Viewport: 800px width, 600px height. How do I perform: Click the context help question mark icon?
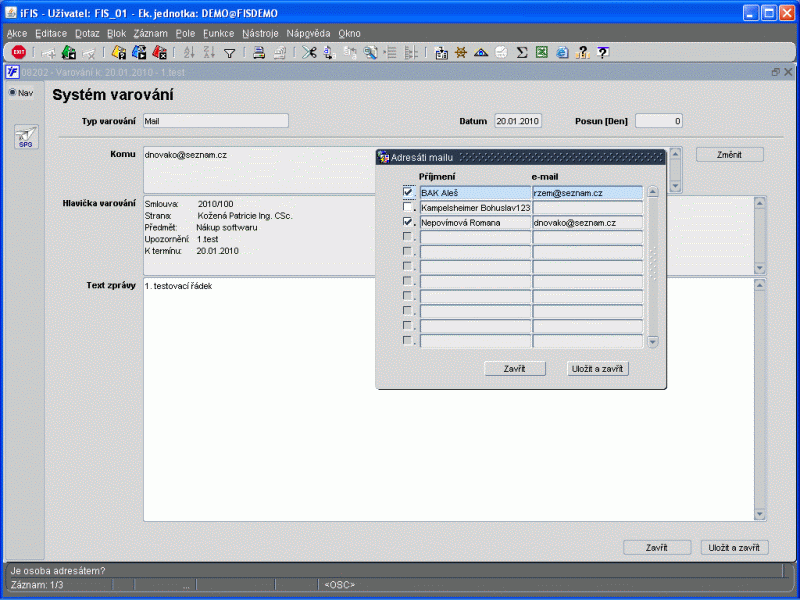pos(603,52)
